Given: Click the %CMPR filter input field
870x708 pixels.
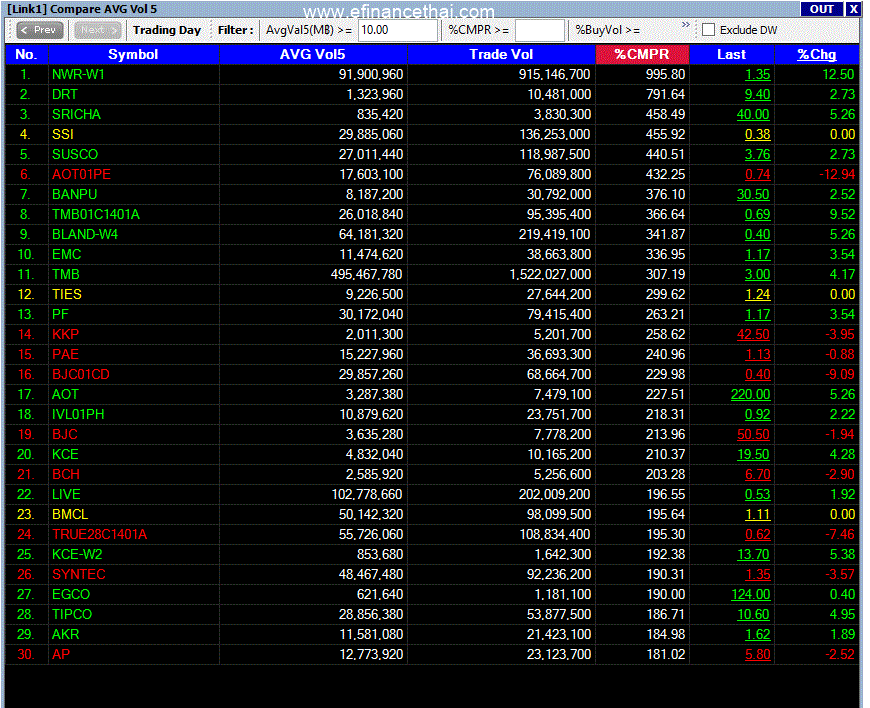Looking at the screenshot, I should click(539, 30).
